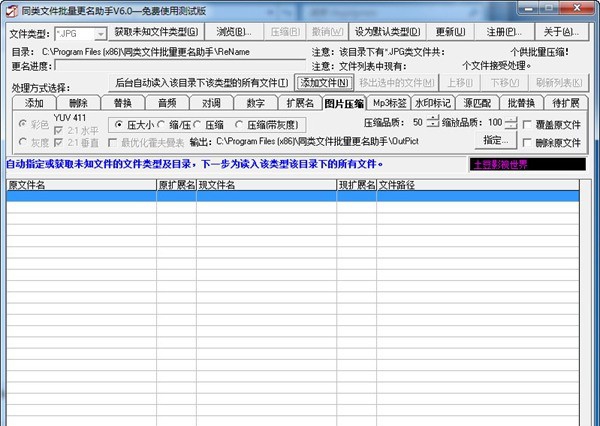Viewport: 600px width, 426px height.
Task: Click the 缩放品质 value 100
Action: (495, 122)
